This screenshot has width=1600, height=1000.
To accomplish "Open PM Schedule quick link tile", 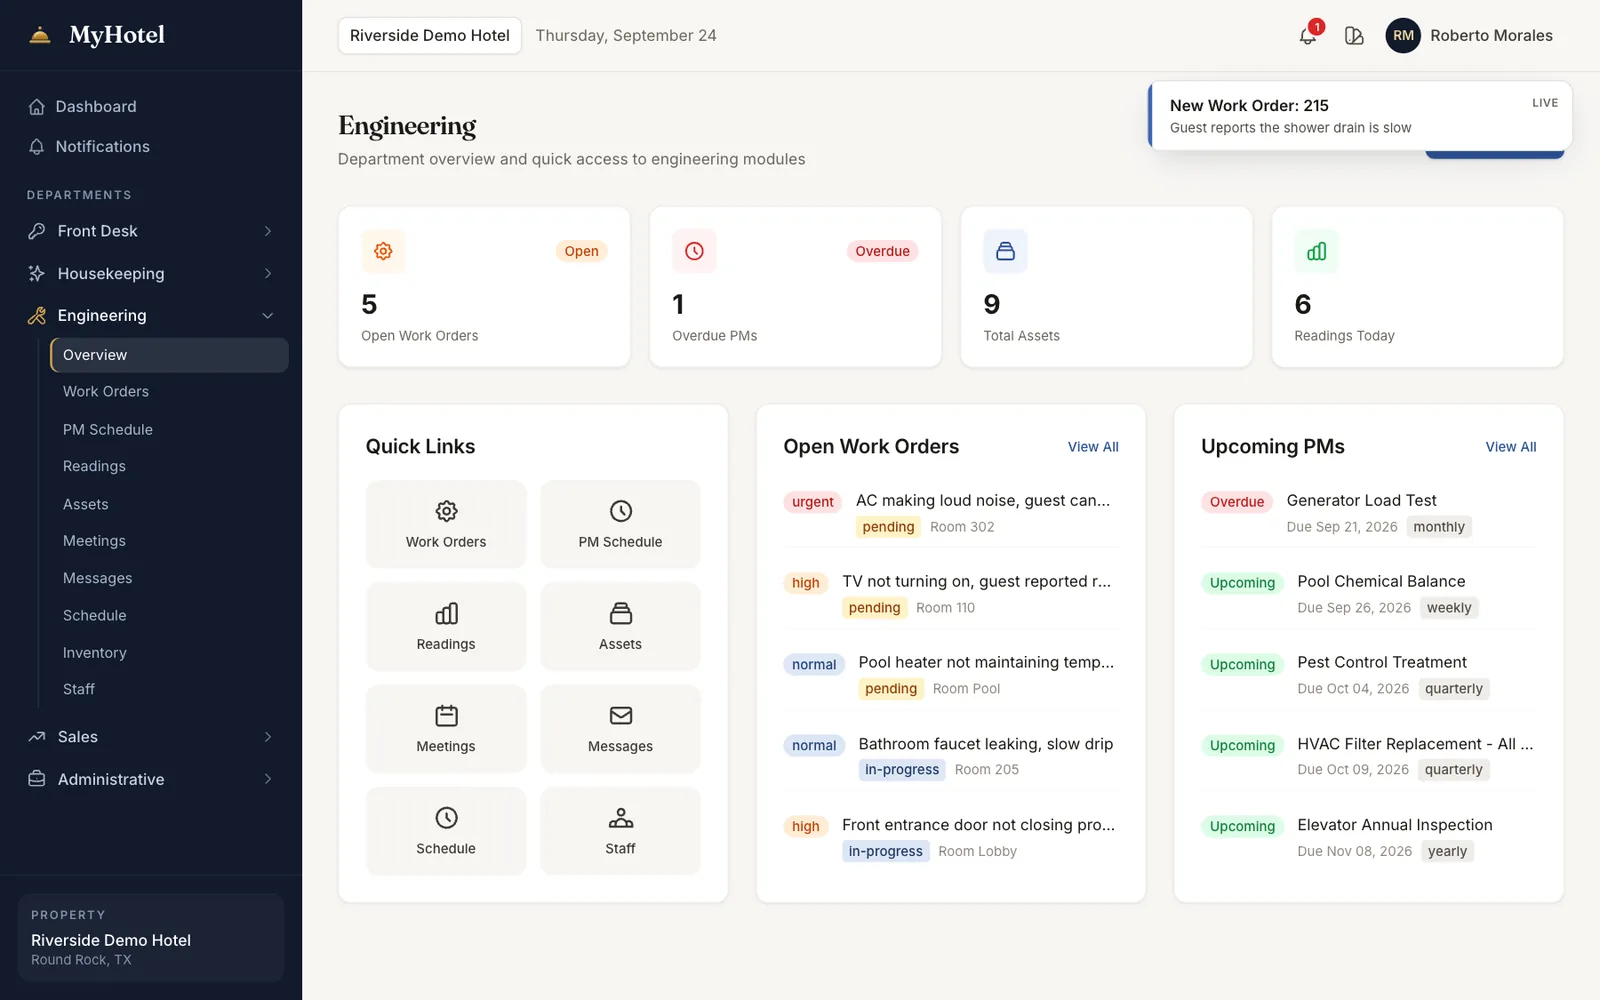I will point(620,524).
